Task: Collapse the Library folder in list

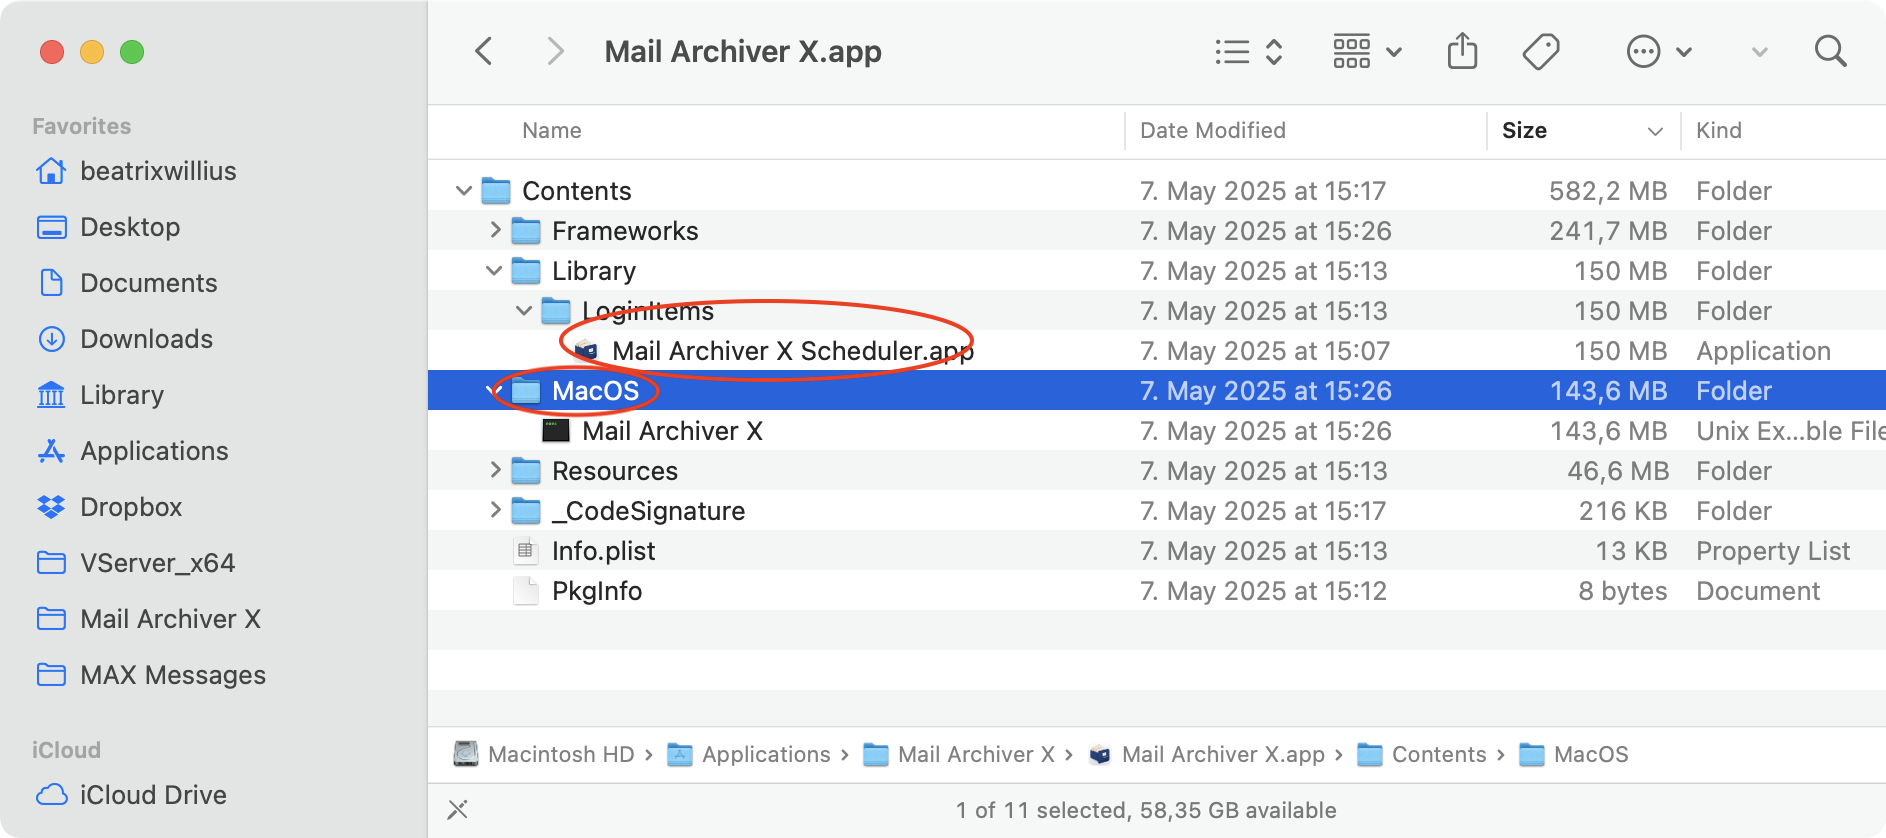Action: coord(493,270)
